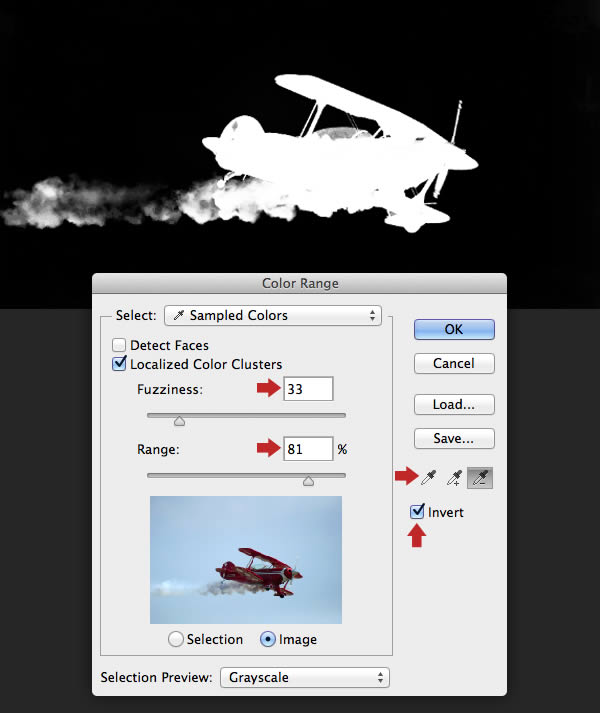Screen dimensions: 600x713
Task: Enable the Detect Faces checkbox
Action: (119, 345)
